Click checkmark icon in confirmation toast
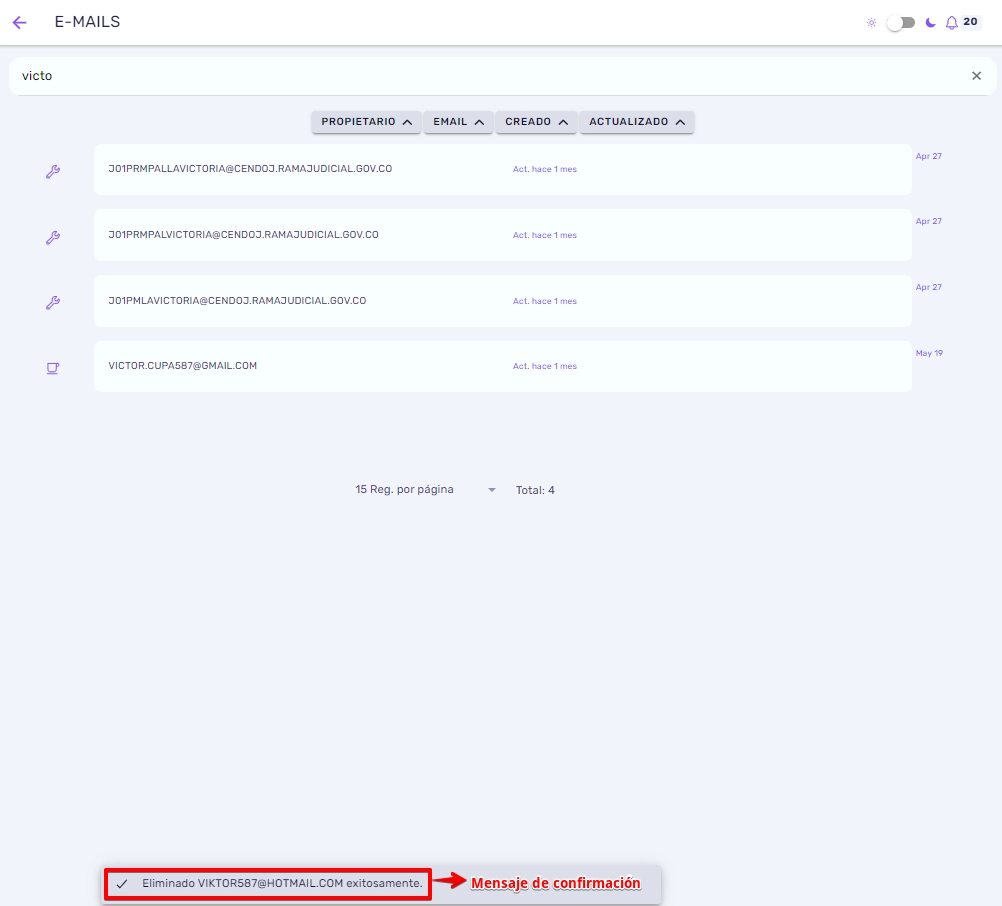This screenshot has width=1002, height=906. click(x=122, y=884)
